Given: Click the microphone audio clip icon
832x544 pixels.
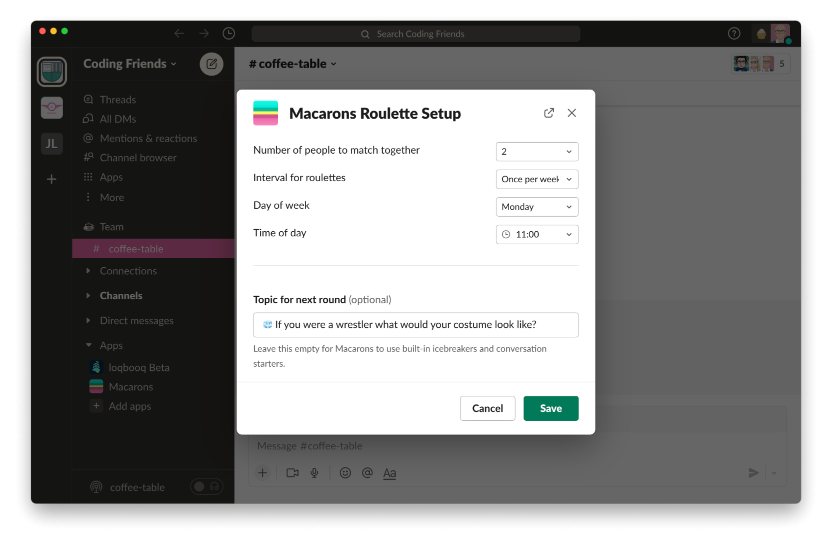Looking at the screenshot, I should (315, 472).
